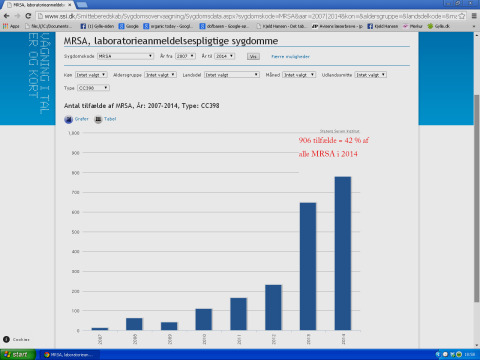Open the Apps bookmarks shortcut
The image size is (480, 360).
coord(11,26)
